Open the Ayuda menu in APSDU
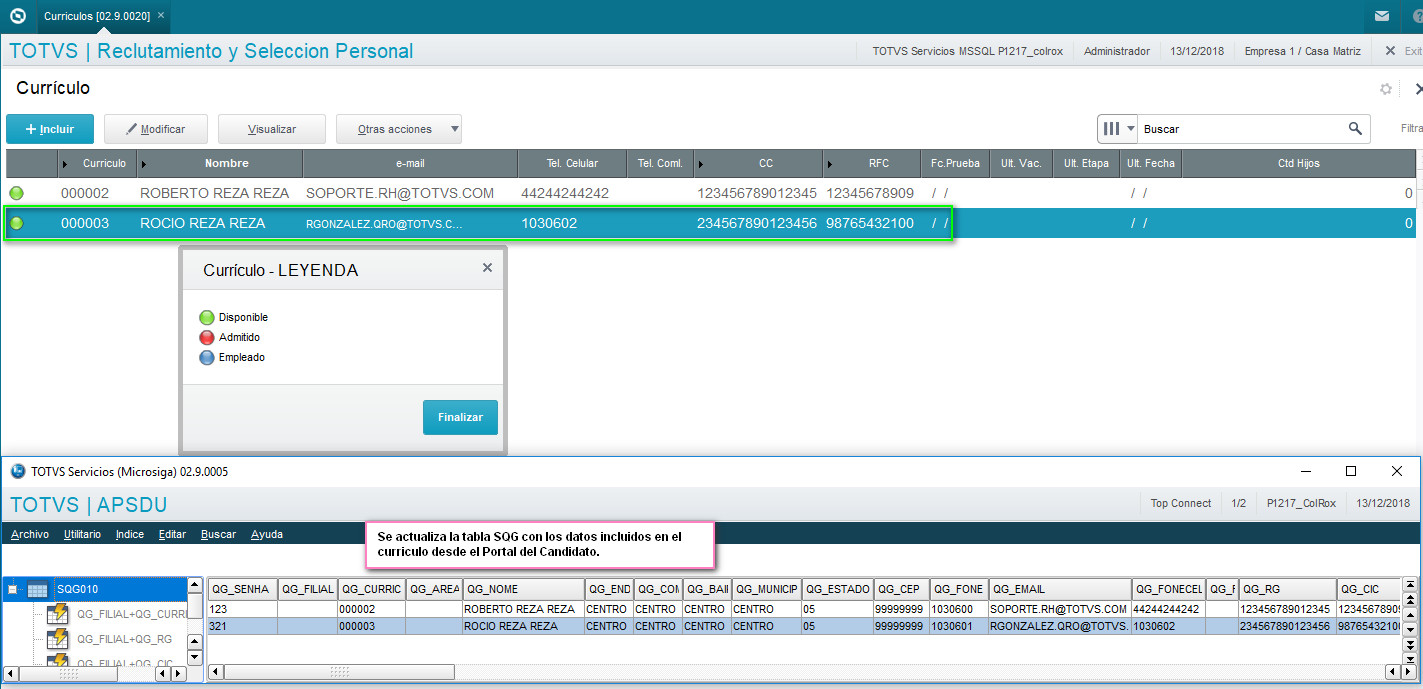The image size is (1423, 689). pyautogui.click(x=267, y=534)
